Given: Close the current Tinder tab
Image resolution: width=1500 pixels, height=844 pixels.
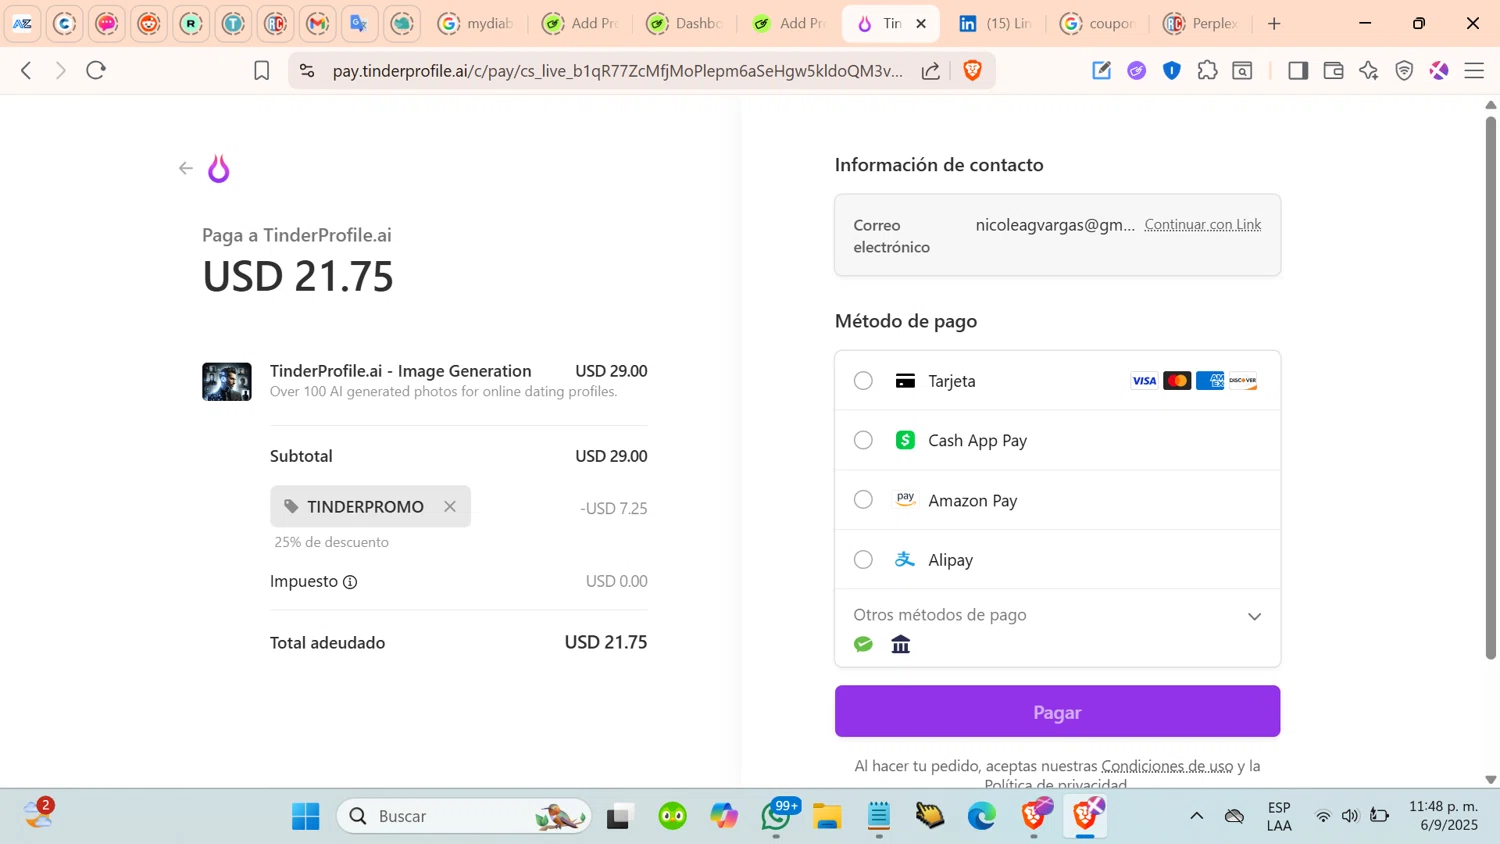Looking at the screenshot, I should (921, 23).
